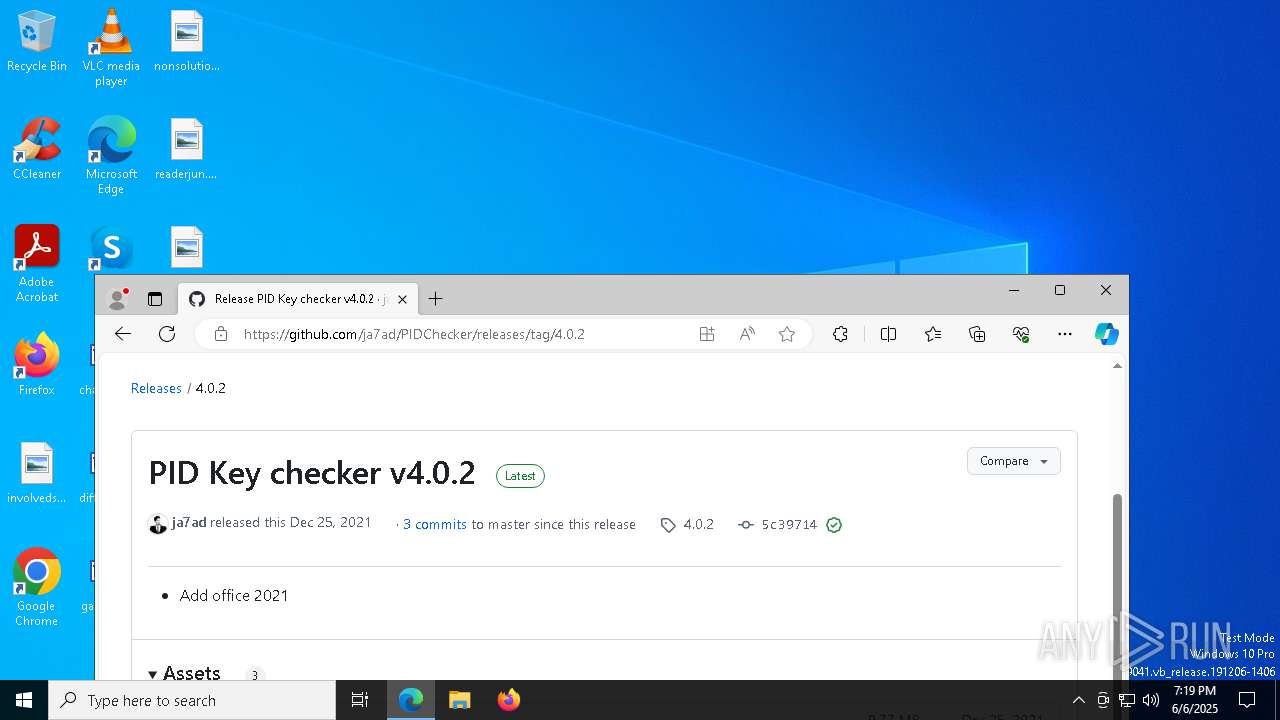Close the Release PID Key checker tab
Viewport: 1280px width, 720px height.
pyautogui.click(x=402, y=299)
